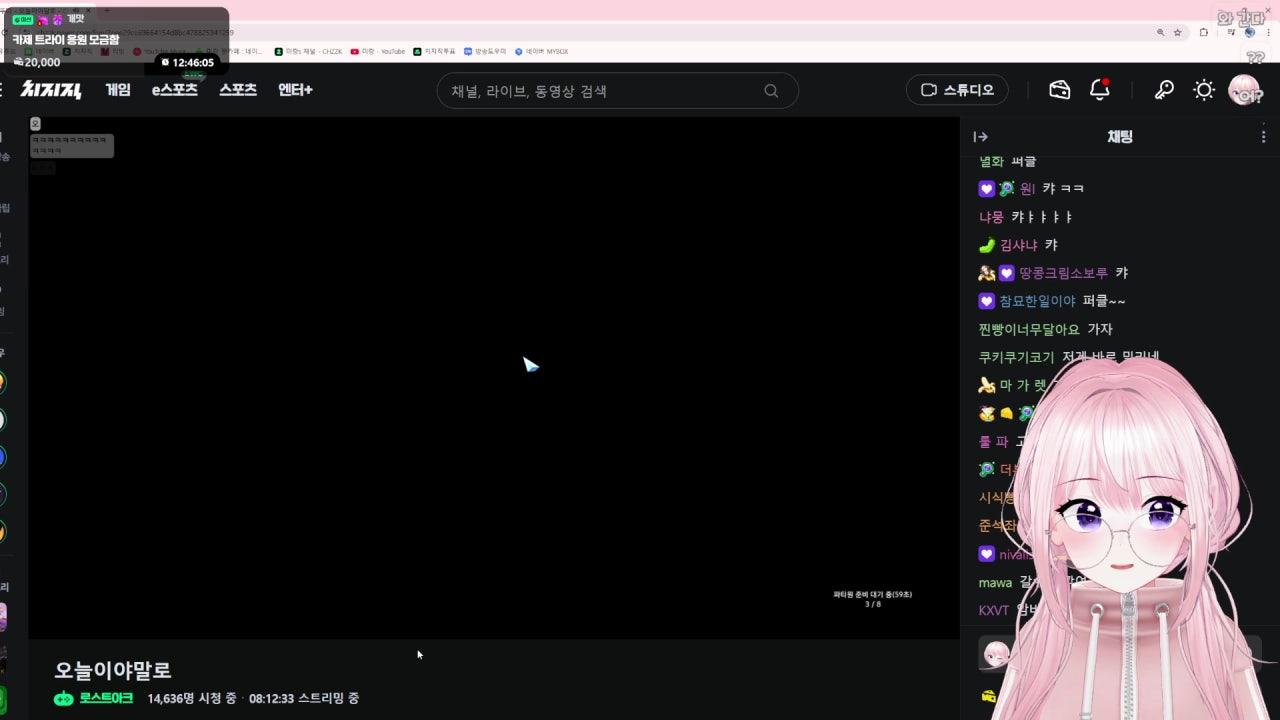1280x720 pixels.
Task: Click chat user 땅콩크림소보루
Action: [x=1064, y=273]
